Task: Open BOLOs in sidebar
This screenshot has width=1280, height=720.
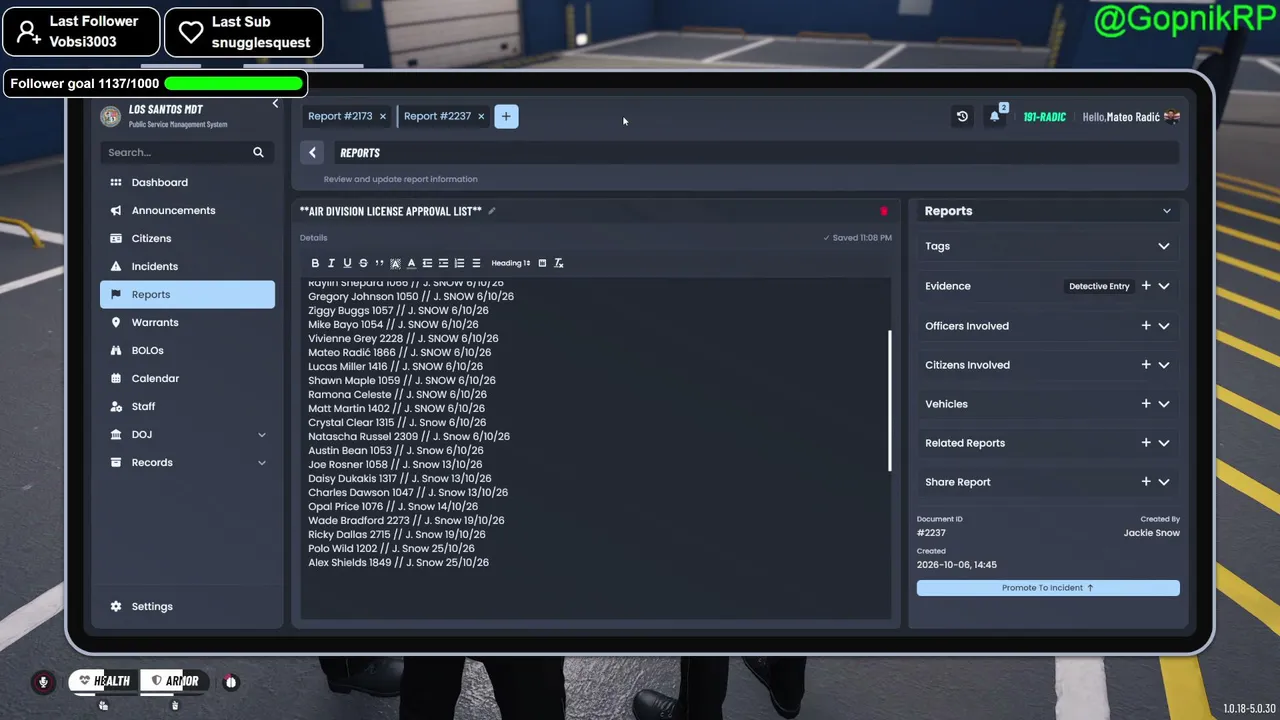Action: coord(187,350)
